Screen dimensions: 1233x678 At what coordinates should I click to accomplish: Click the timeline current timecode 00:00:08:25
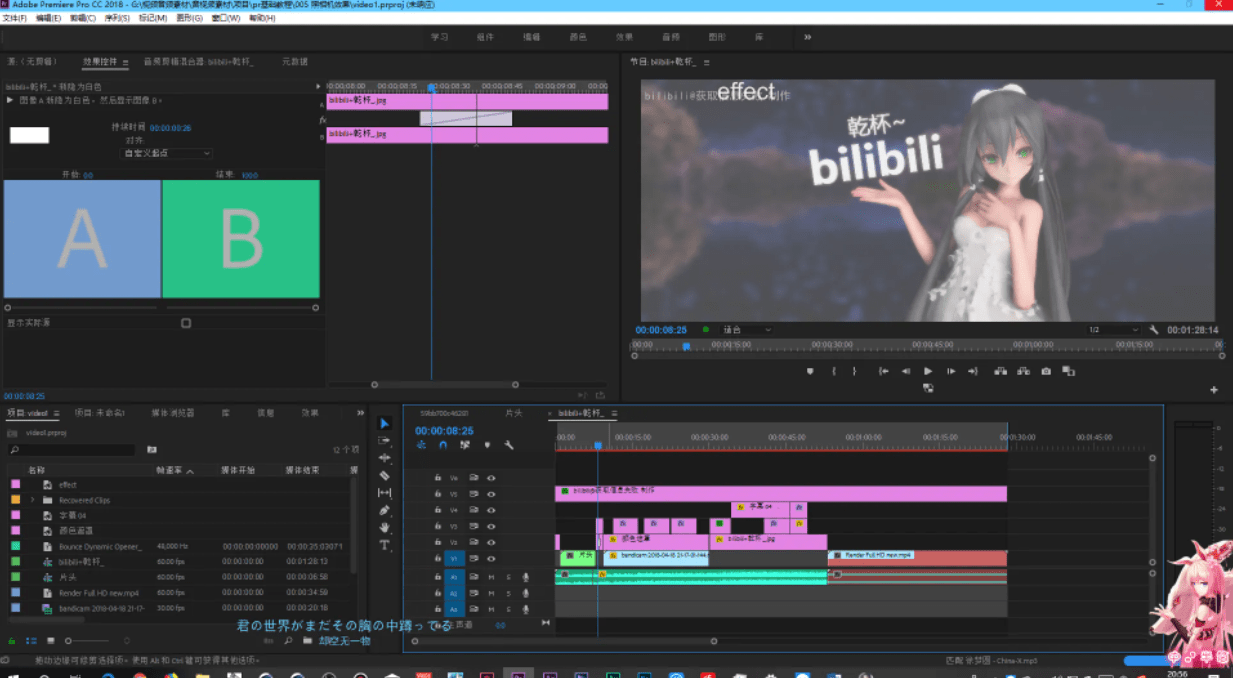pyautogui.click(x=444, y=431)
